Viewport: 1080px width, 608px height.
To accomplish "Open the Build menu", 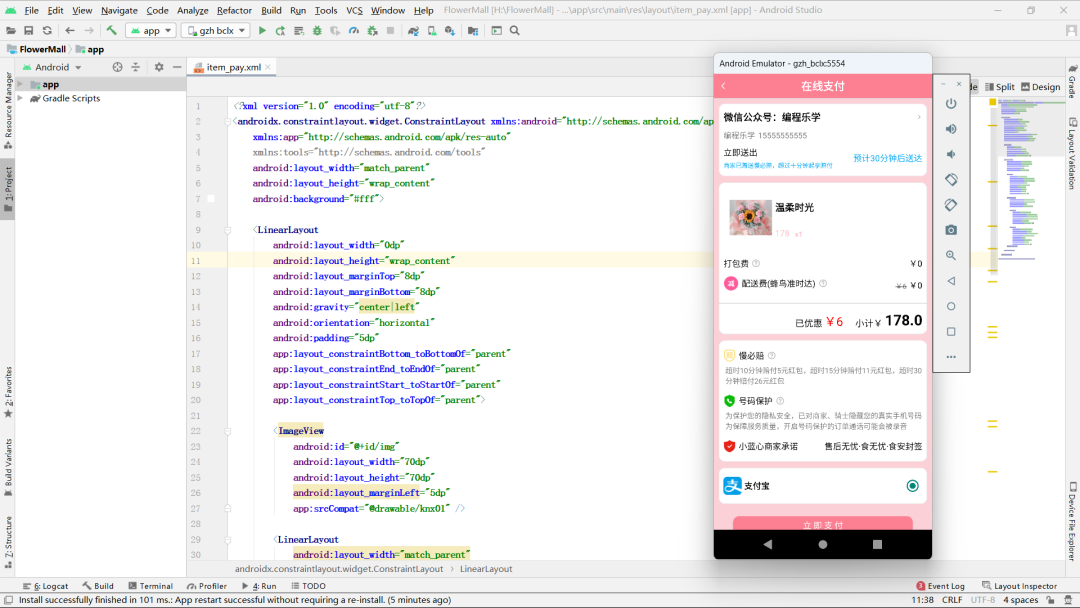I will pos(271,10).
